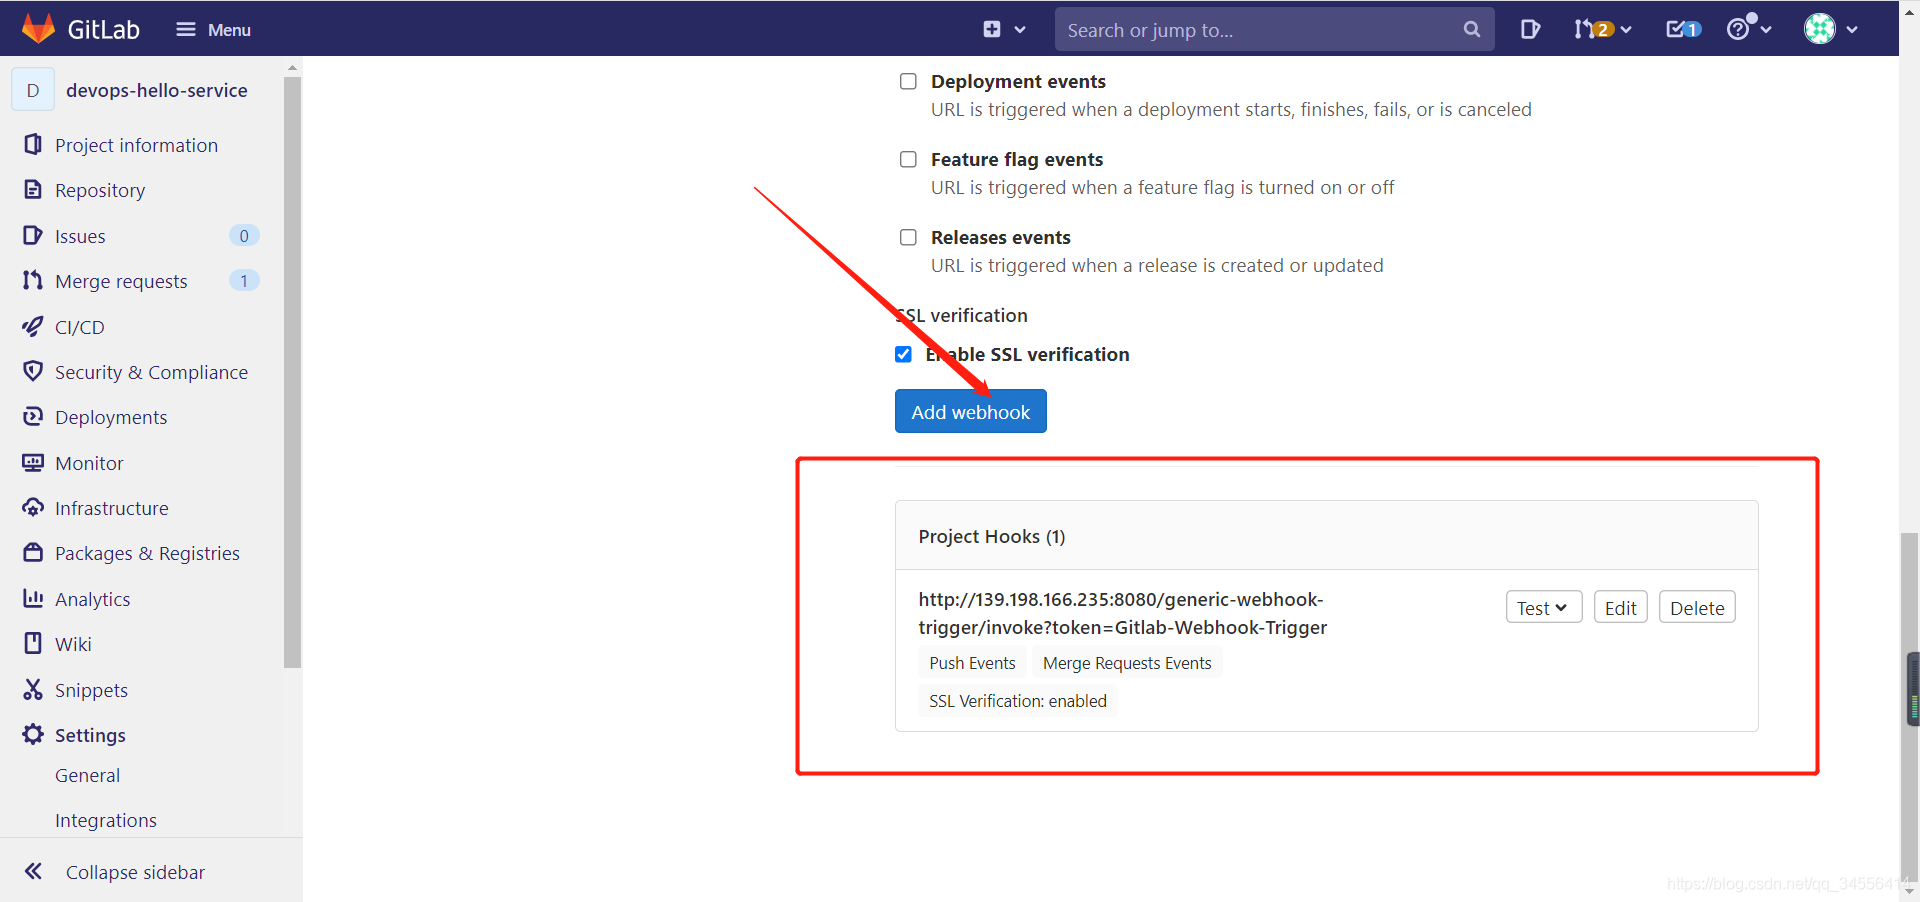This screenshot has height=902, width=1920.
Task: Open the Repository section
Action: pos(99,190)
